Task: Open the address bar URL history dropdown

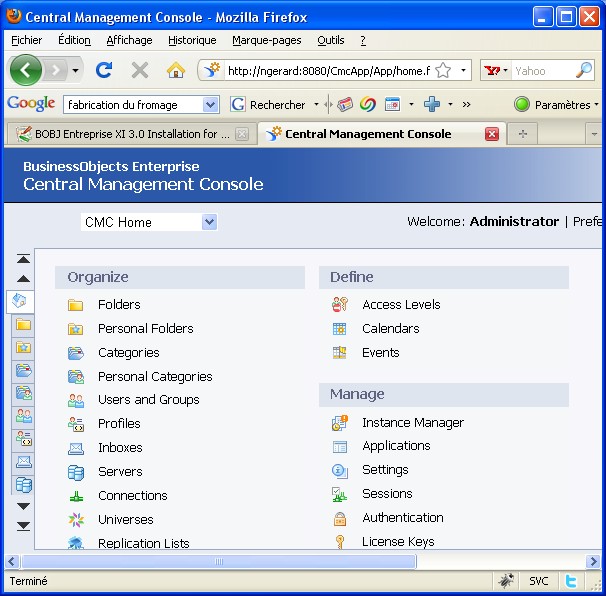Action: [x=463, y=70]
